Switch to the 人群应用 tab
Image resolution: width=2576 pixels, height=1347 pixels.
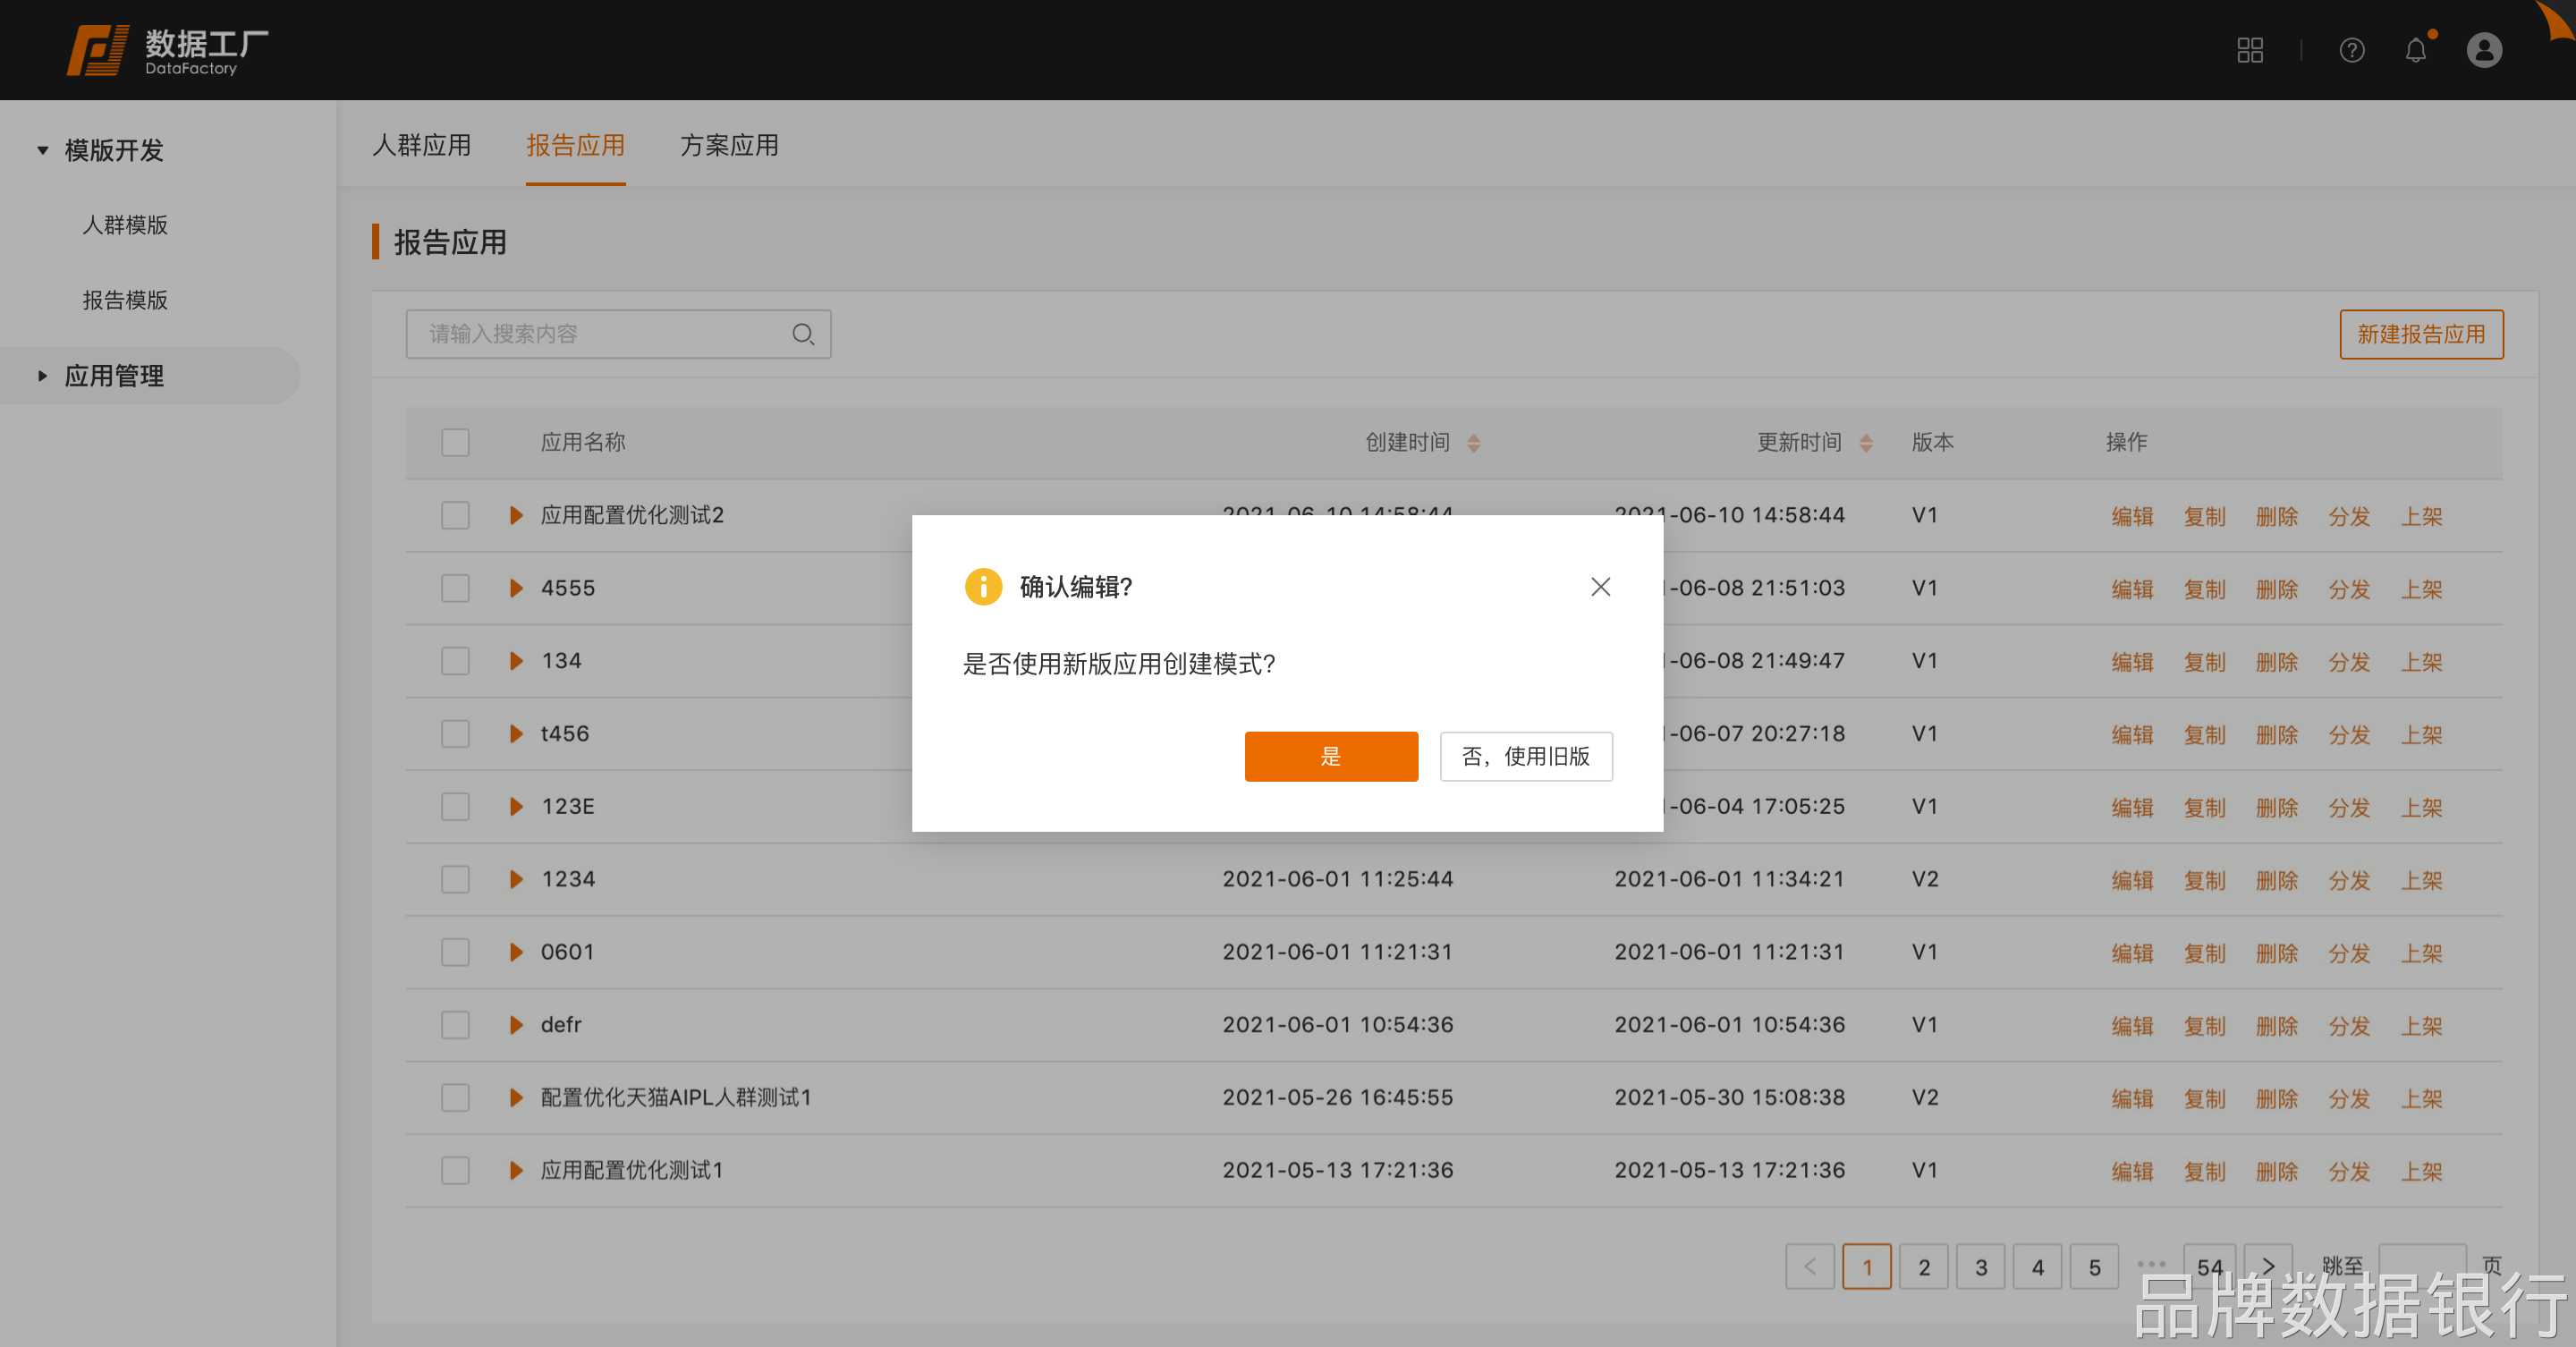tap(421, 146)
